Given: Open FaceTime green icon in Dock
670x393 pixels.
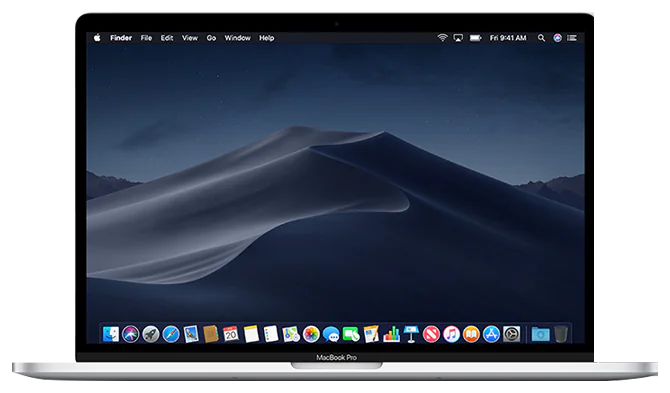Looking at the screenshot, I should pyautogui.click(x=351, y=334).
